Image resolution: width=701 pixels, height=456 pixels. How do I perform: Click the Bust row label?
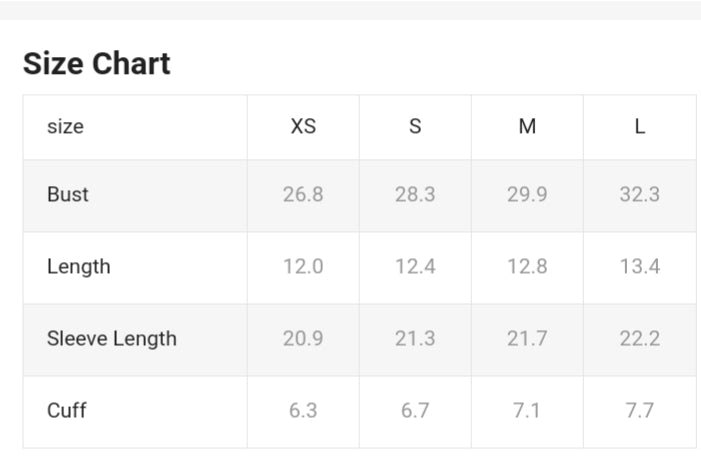(68, 195)
